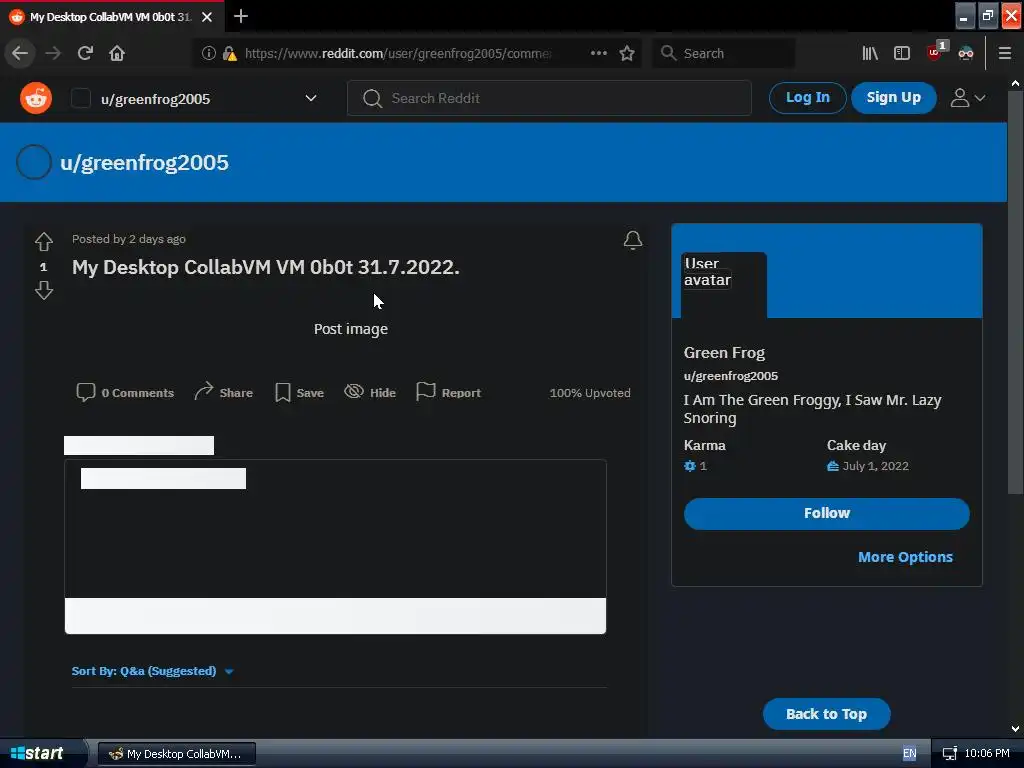The width and height of the screenshot is (1024, 768).
Task: Show site information icon in the address bar
Action: pos(208,53)
